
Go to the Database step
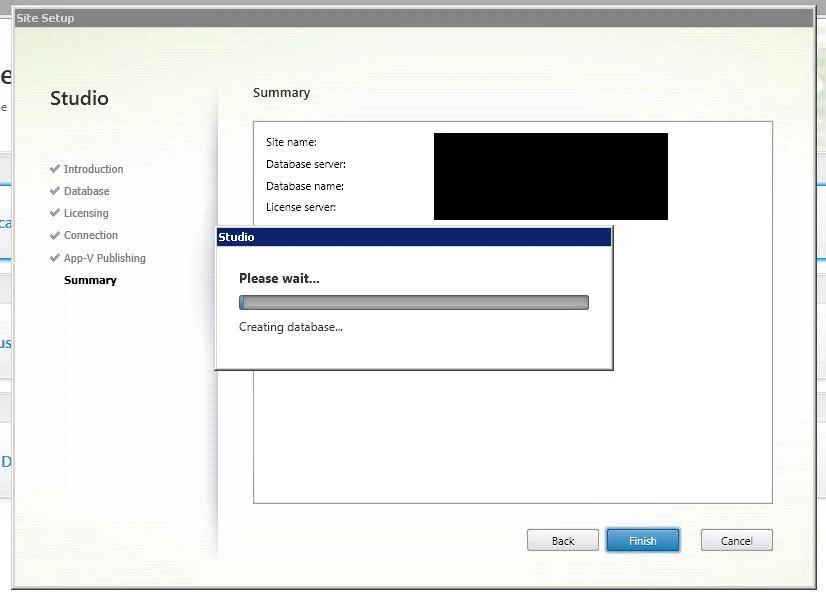(x=86, y=191)
